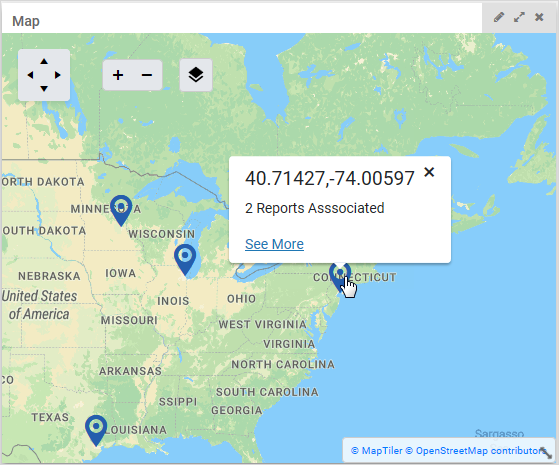
Task: Click the 40.71427,-74.00597 coordinates text
Action: pos(330,178)
